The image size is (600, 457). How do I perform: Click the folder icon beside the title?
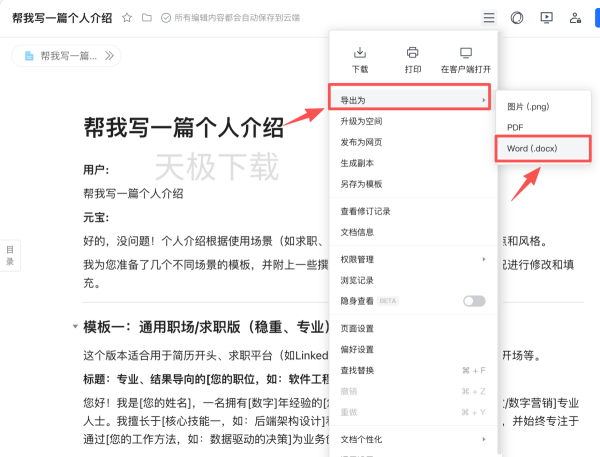(147, 18)
